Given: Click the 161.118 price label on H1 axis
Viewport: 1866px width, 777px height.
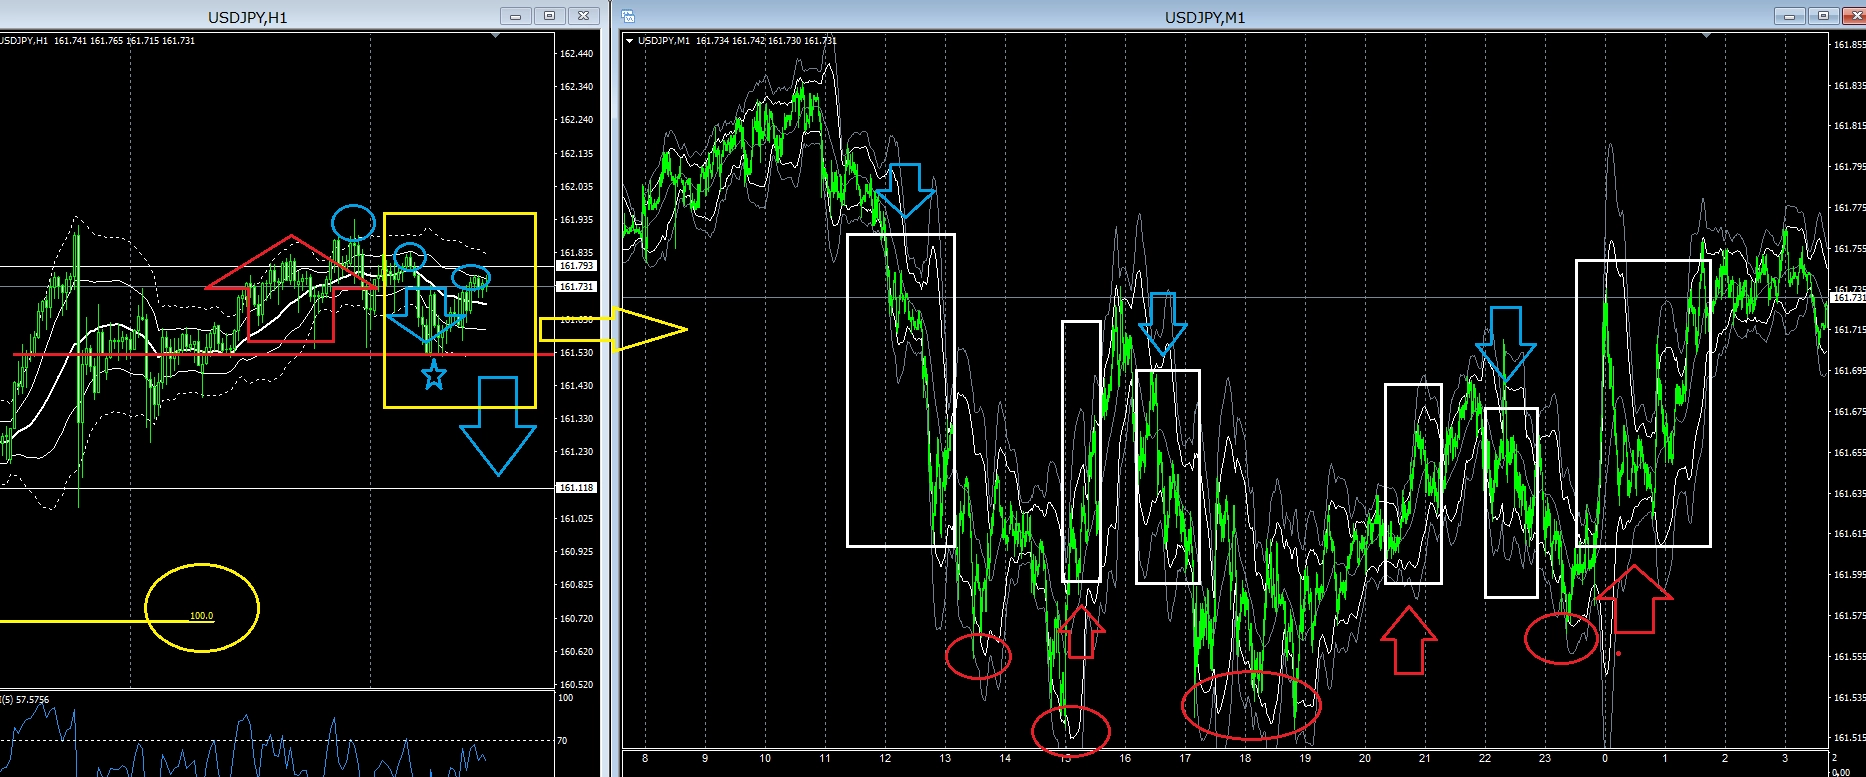Looking at the screenshot, I should 576,487.
